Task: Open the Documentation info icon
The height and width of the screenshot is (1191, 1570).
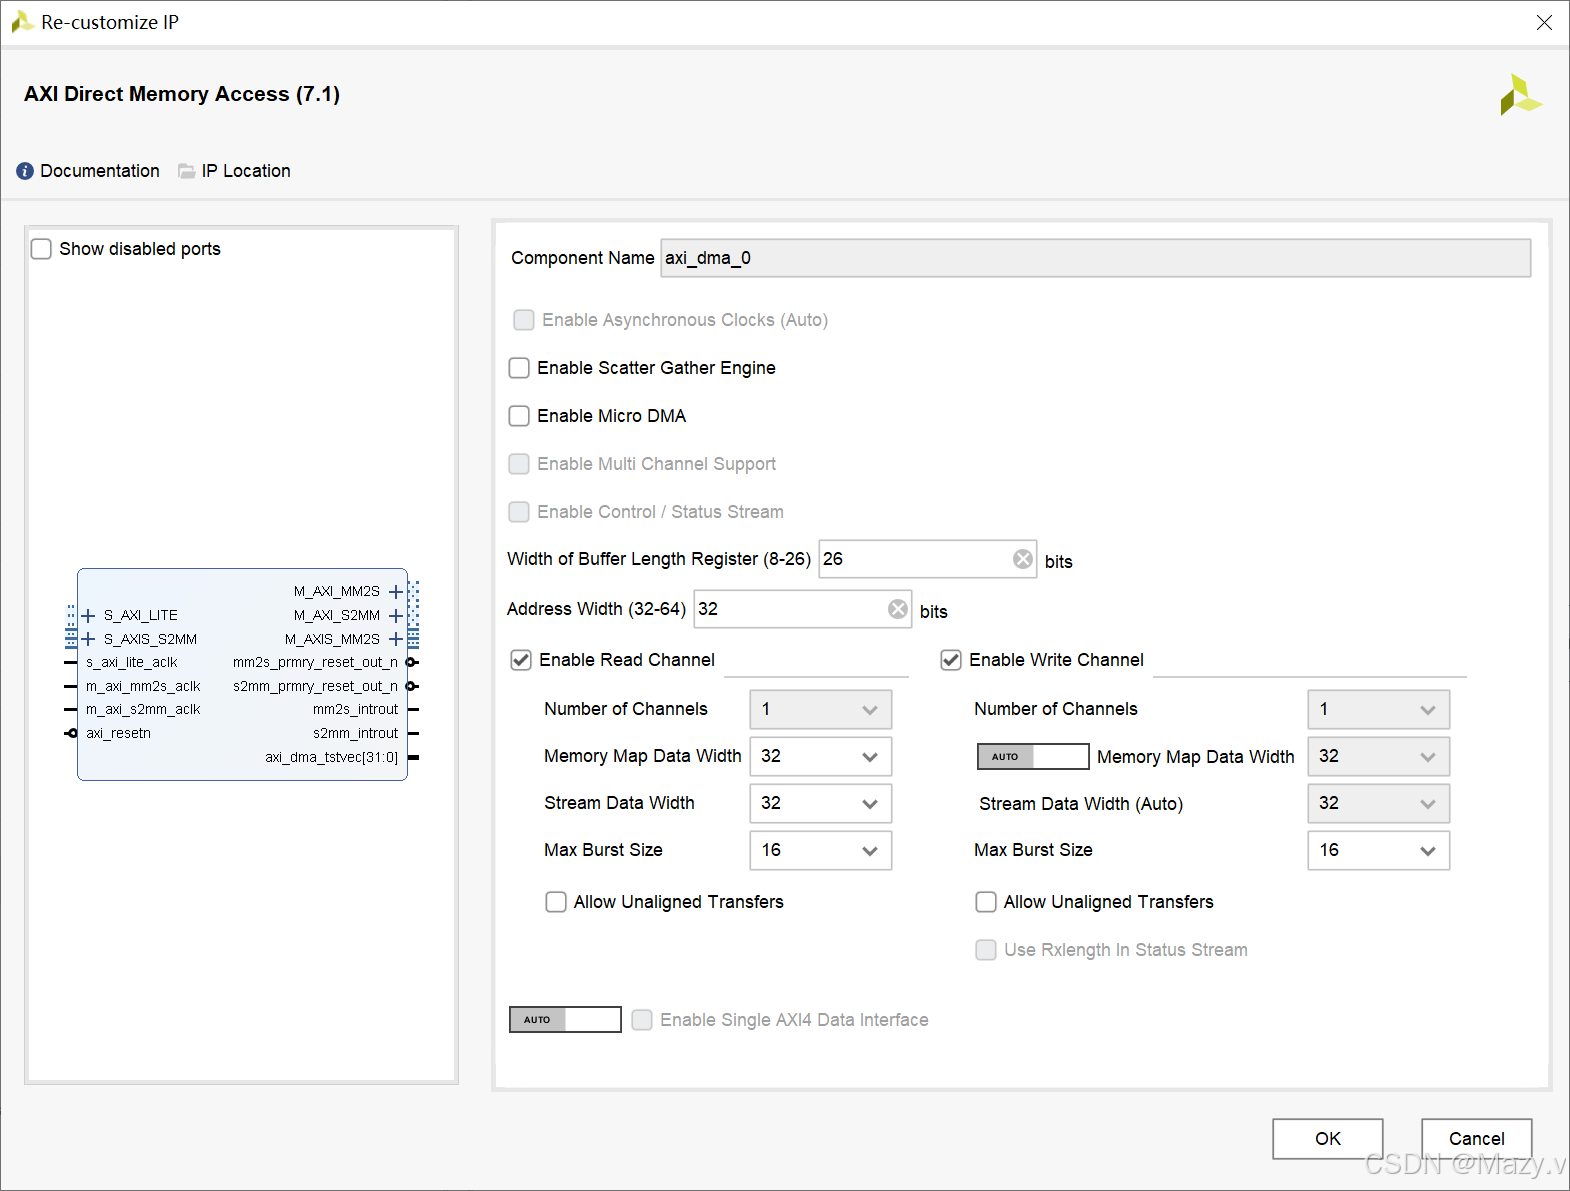Action: point(25,171)
